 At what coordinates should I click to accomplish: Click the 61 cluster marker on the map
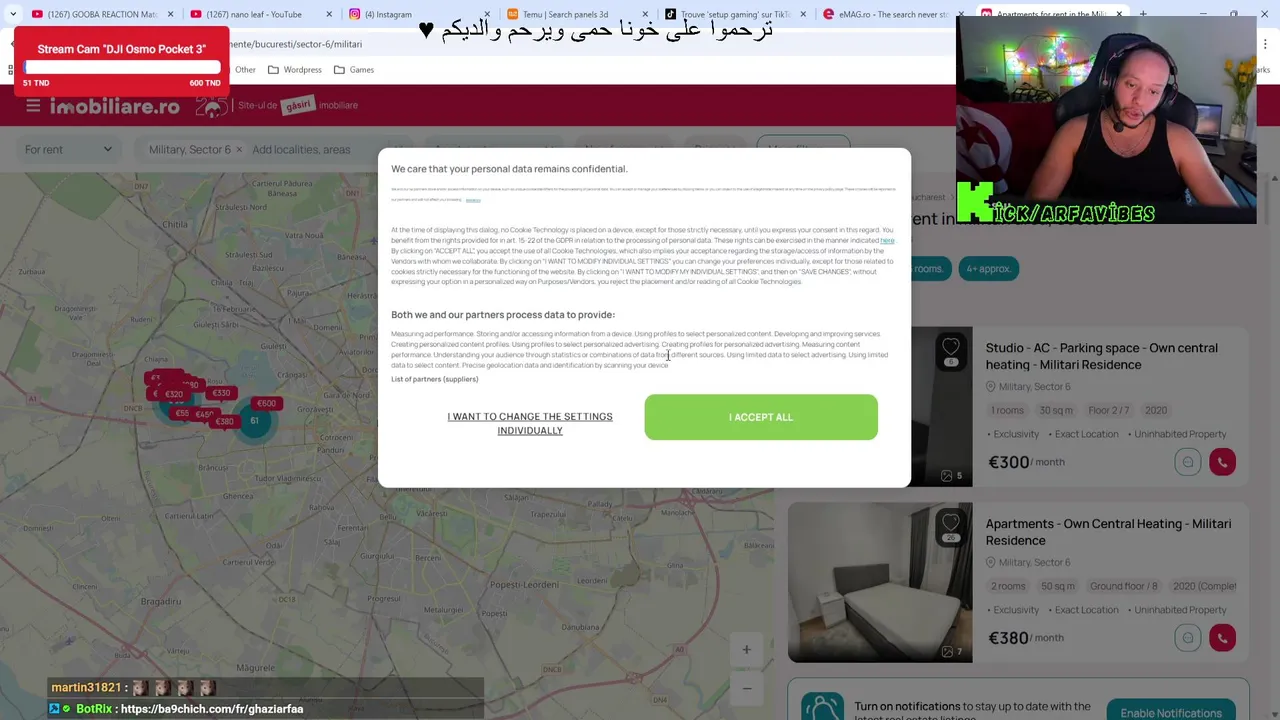[254, 421]
